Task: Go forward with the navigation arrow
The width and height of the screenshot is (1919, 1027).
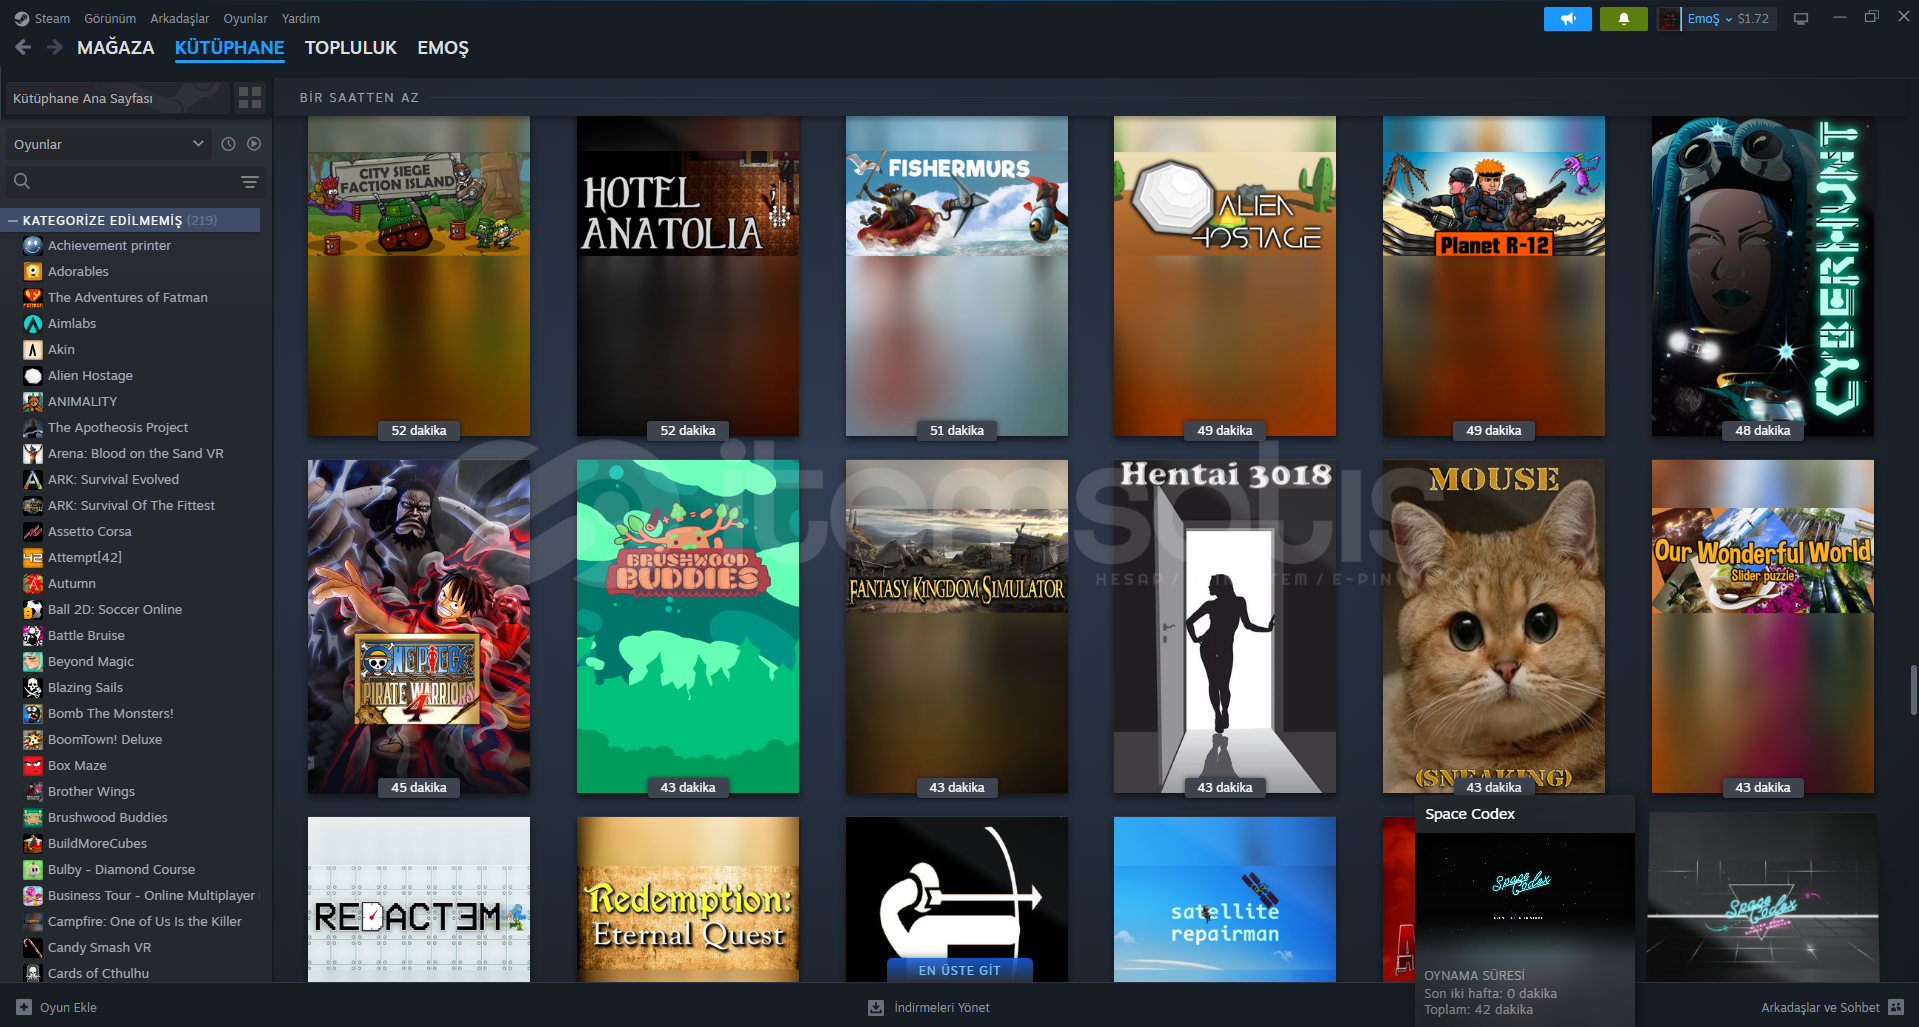Action: [x=55, y=47]
